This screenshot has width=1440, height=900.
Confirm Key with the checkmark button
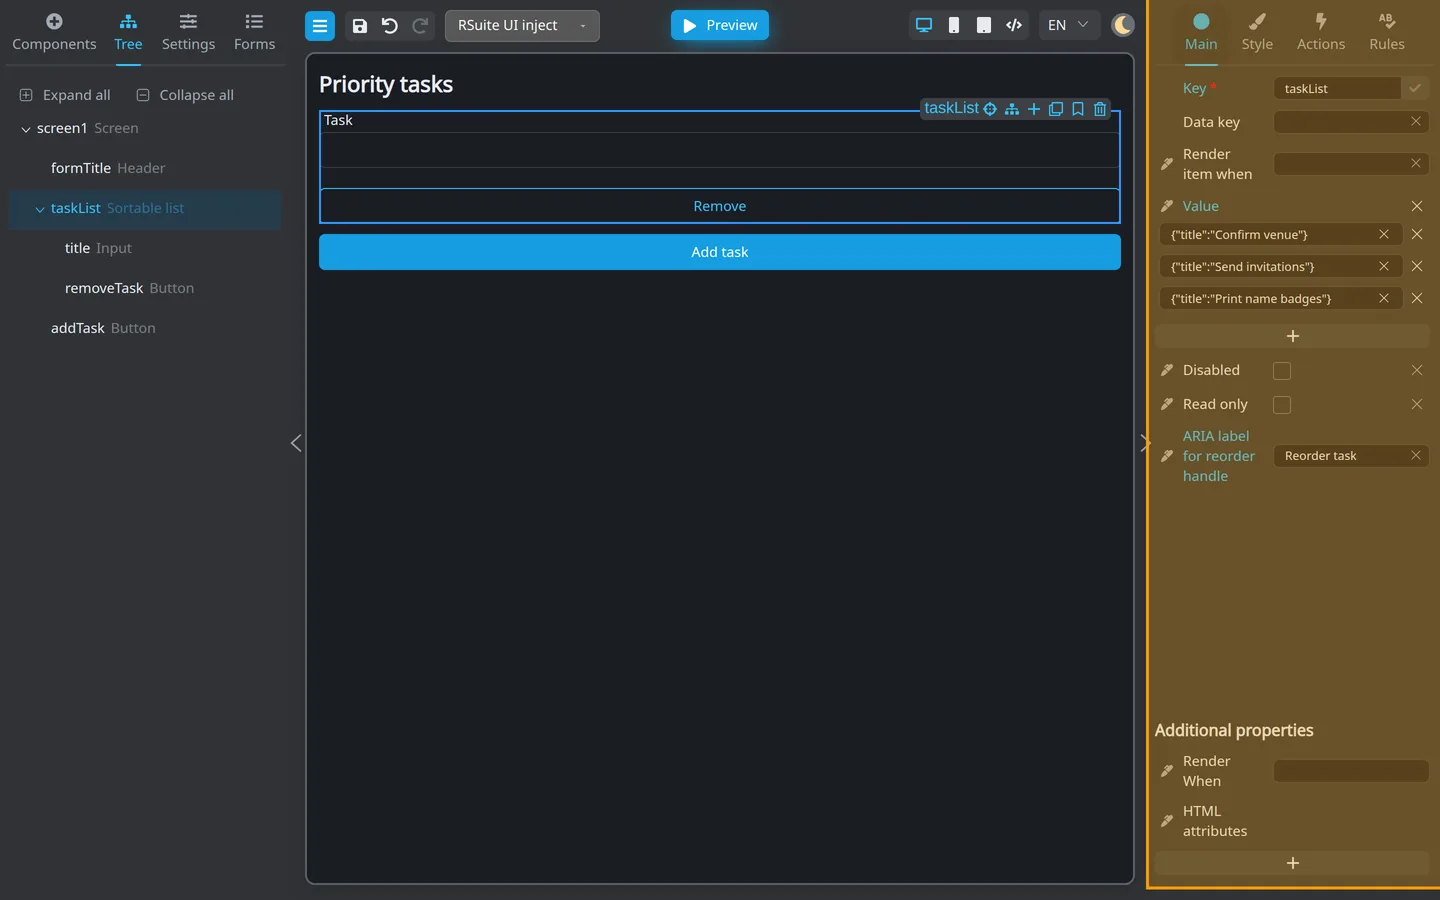1415,88
